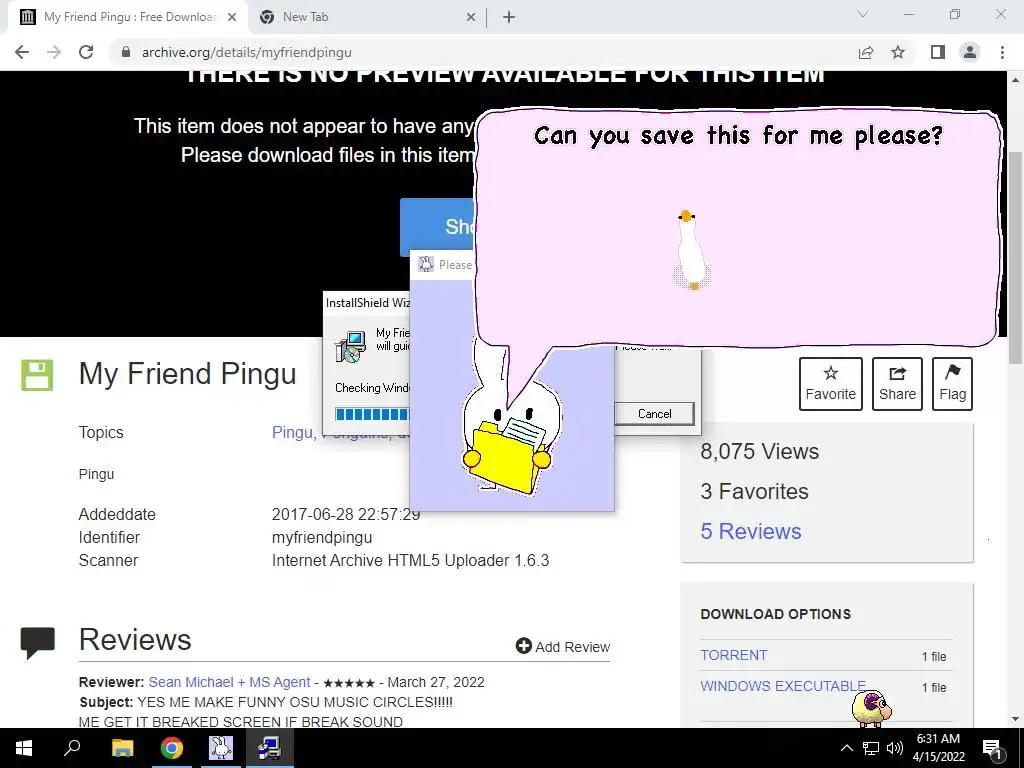
Task: Show hidden system tray icons
Action: [x=846, y=748]
